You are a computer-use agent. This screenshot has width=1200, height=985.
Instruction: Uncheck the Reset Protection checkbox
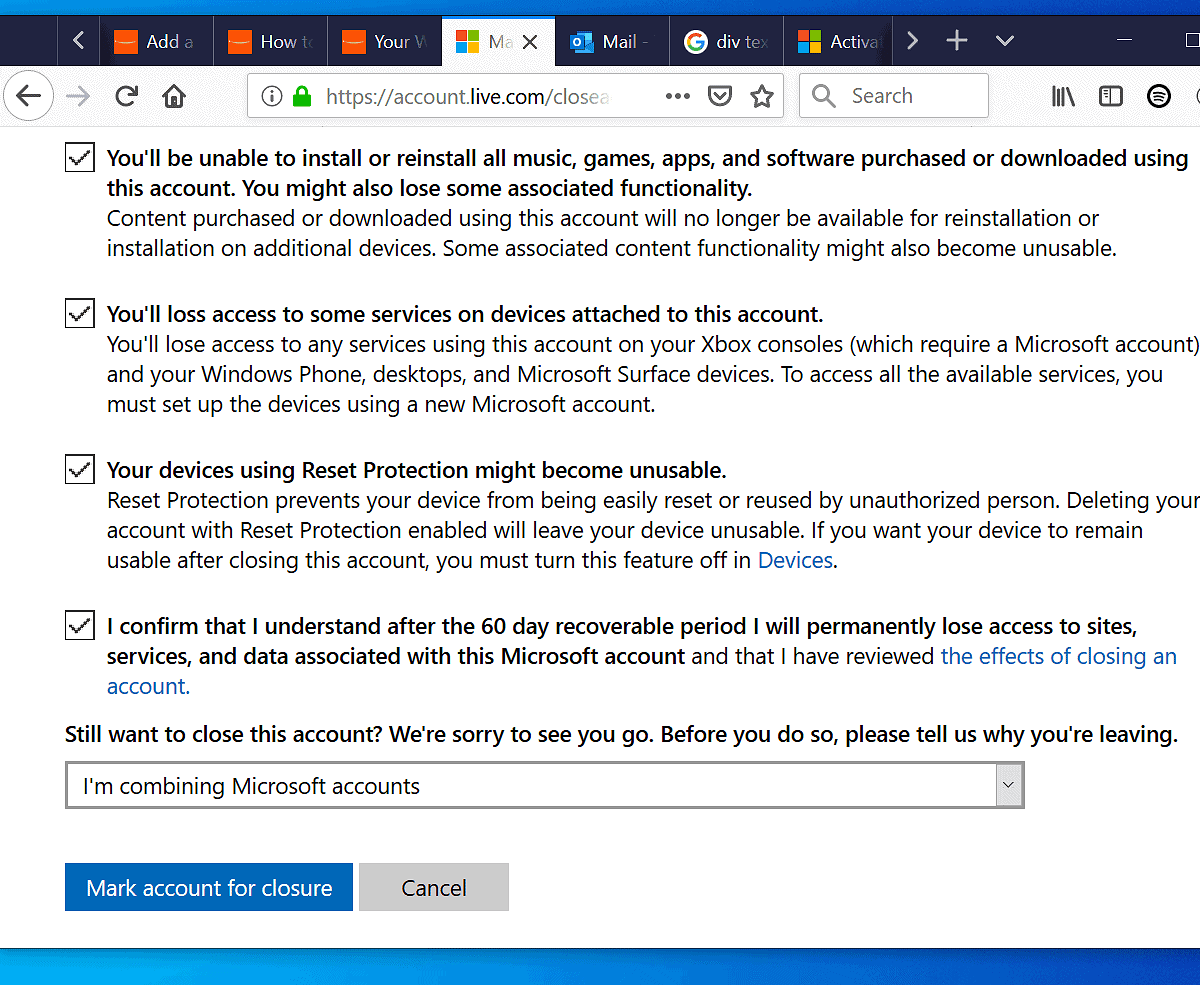[x=80, y=469]
